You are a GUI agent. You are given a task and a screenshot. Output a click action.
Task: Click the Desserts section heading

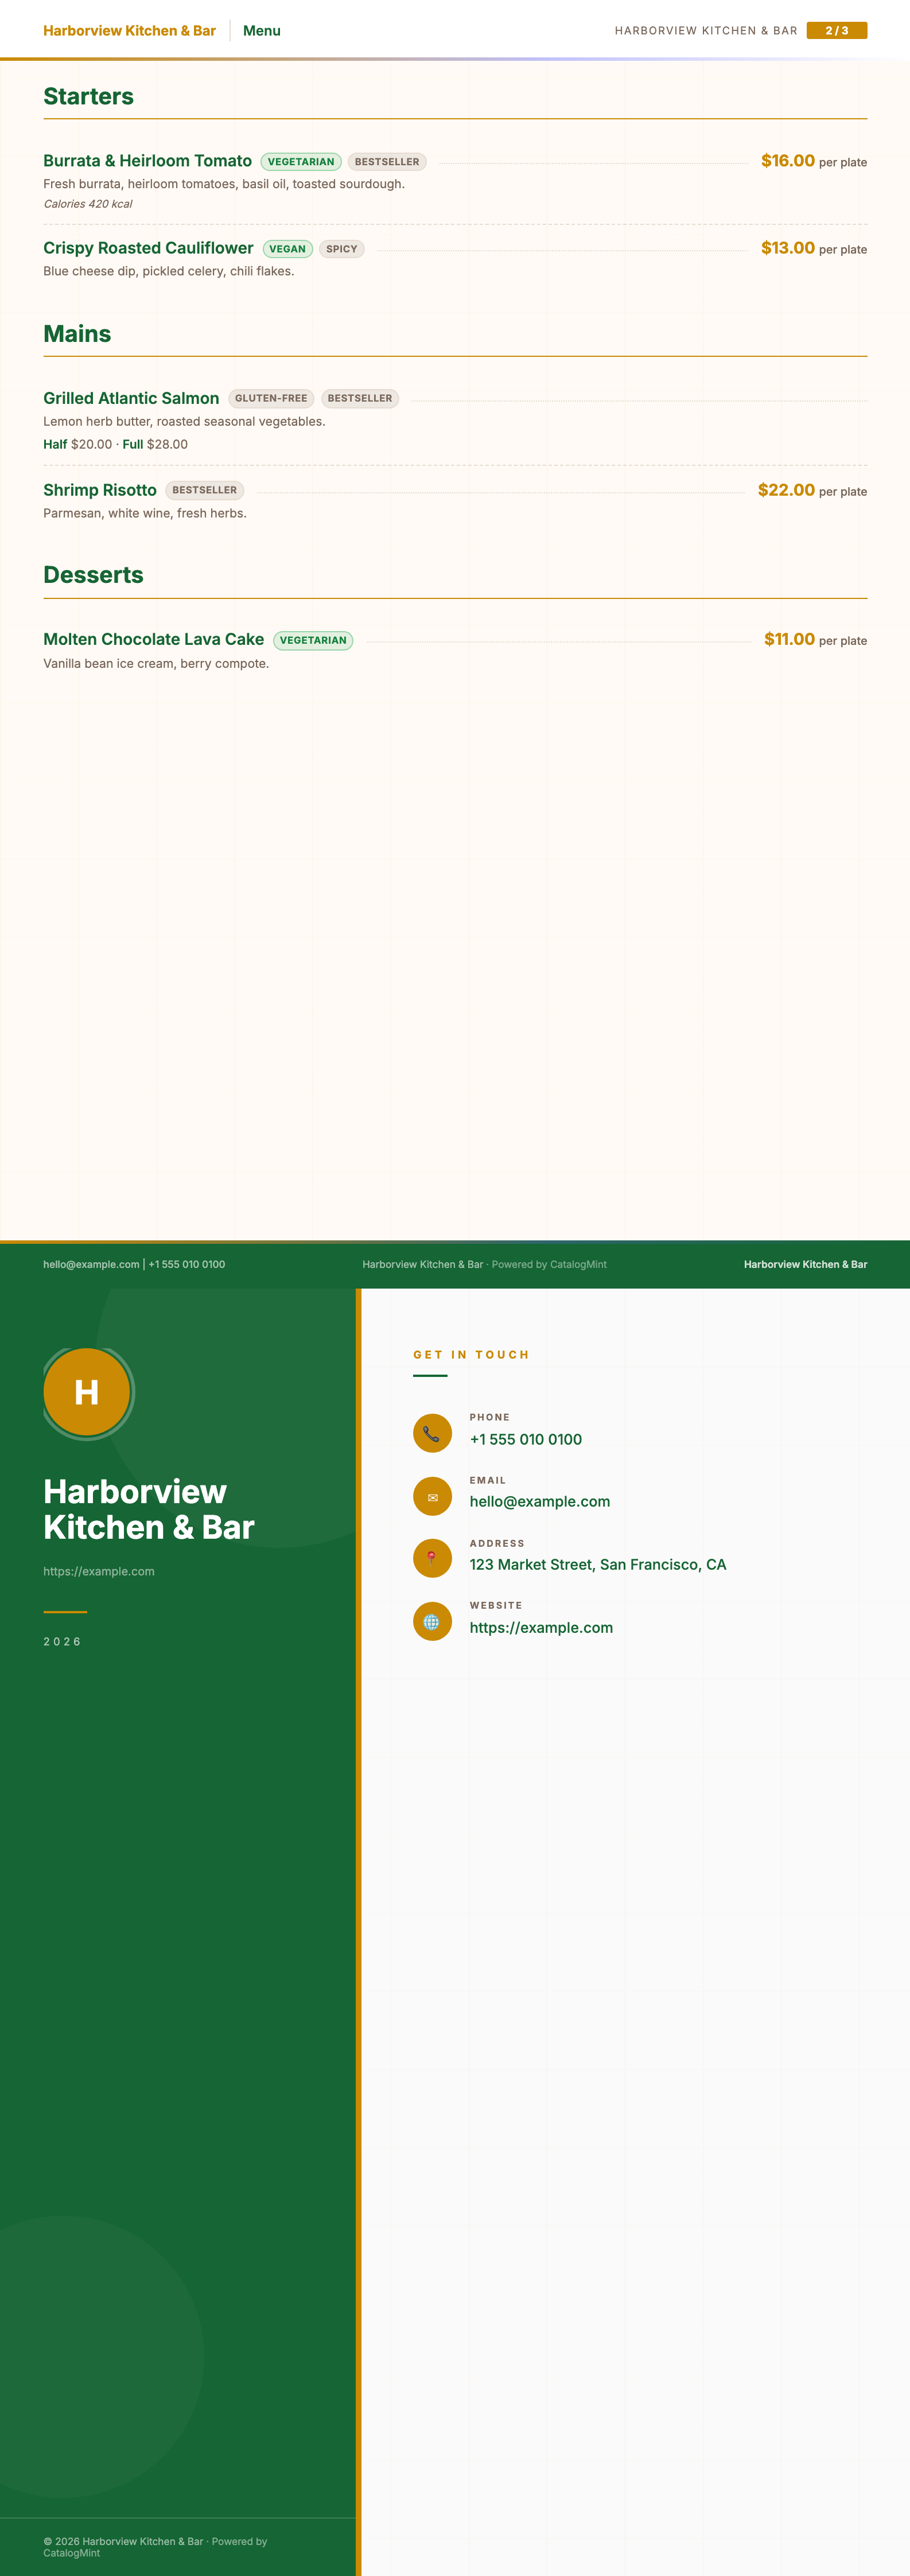click(x=93, y=575)
